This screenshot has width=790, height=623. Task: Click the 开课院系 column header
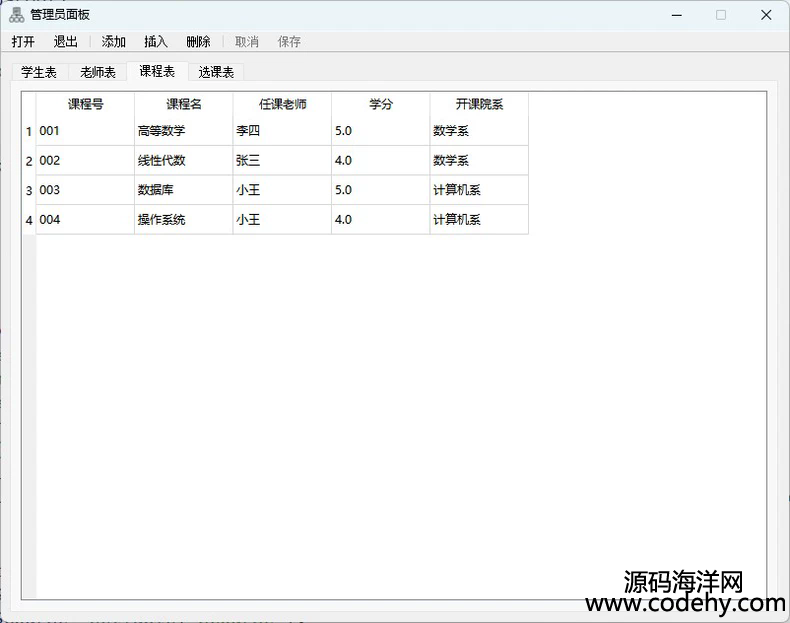tap(479, 104)
